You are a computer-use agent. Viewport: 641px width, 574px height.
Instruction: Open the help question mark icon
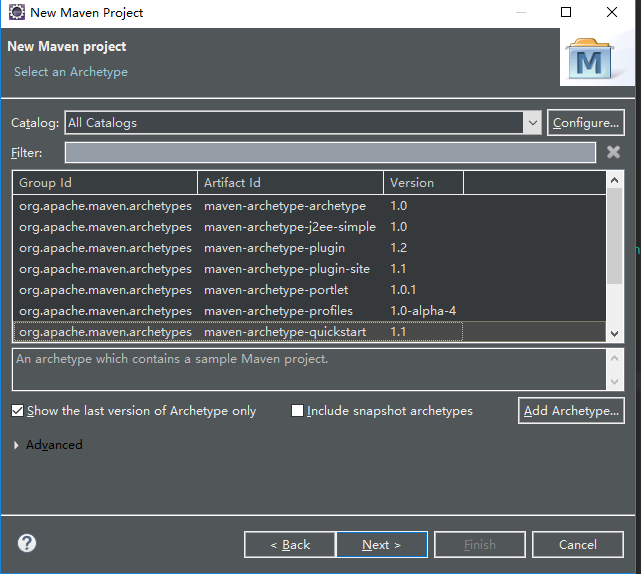click(x=27, y=543)
